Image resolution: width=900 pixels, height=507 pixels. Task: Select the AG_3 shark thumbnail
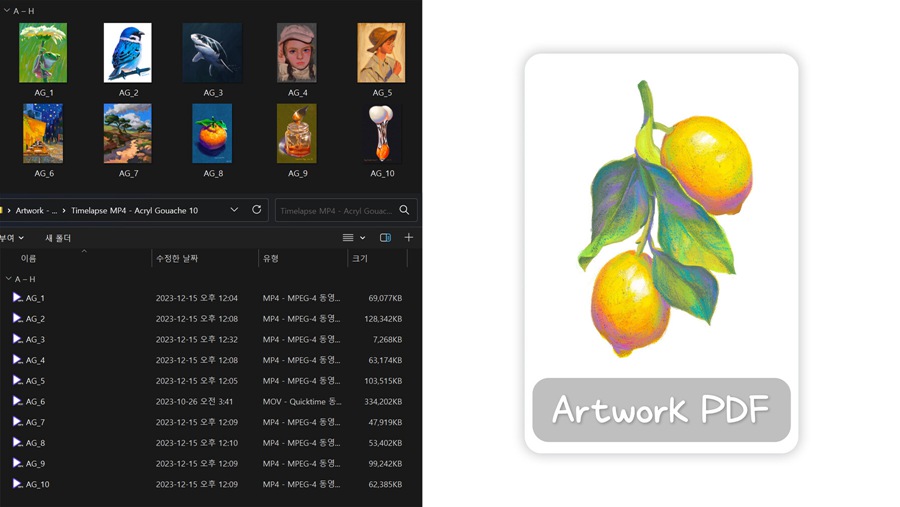(212, 53)
